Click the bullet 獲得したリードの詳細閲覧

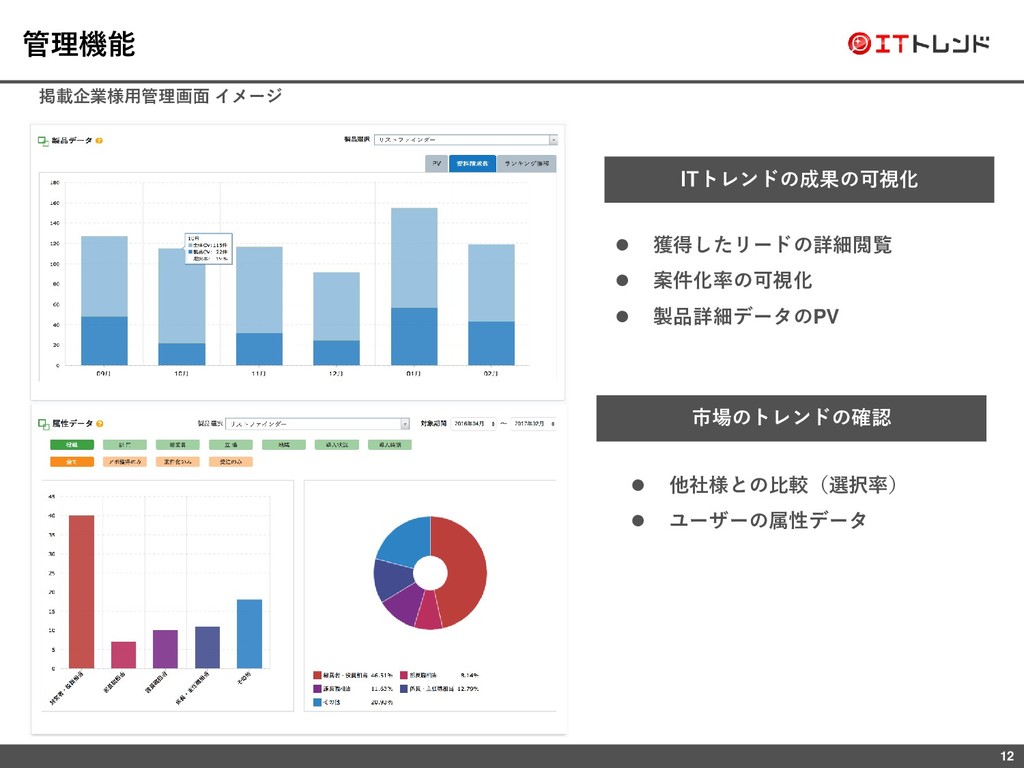[773, 245]
